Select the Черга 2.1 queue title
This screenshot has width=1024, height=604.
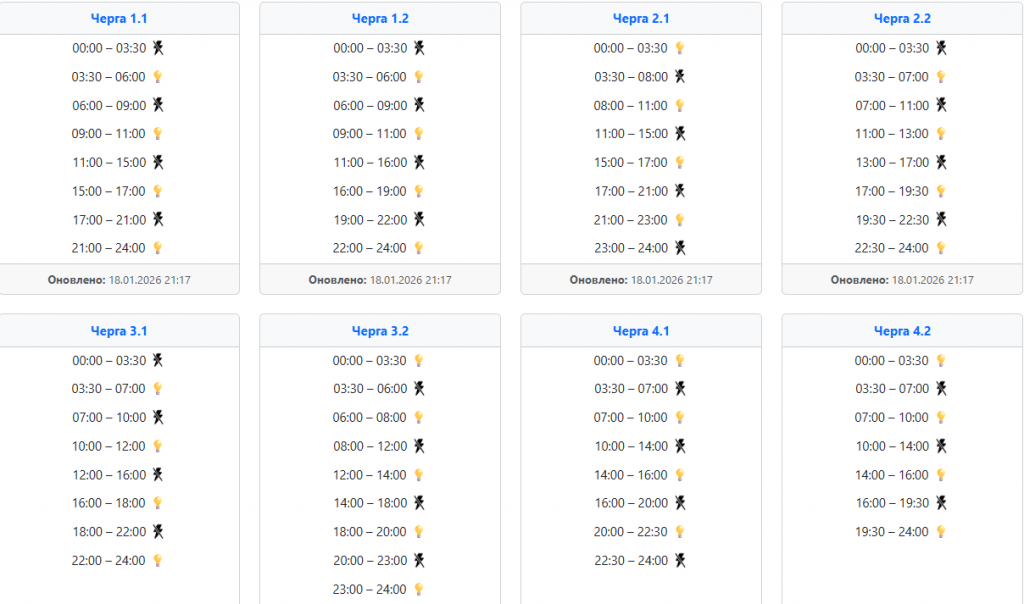641,19
